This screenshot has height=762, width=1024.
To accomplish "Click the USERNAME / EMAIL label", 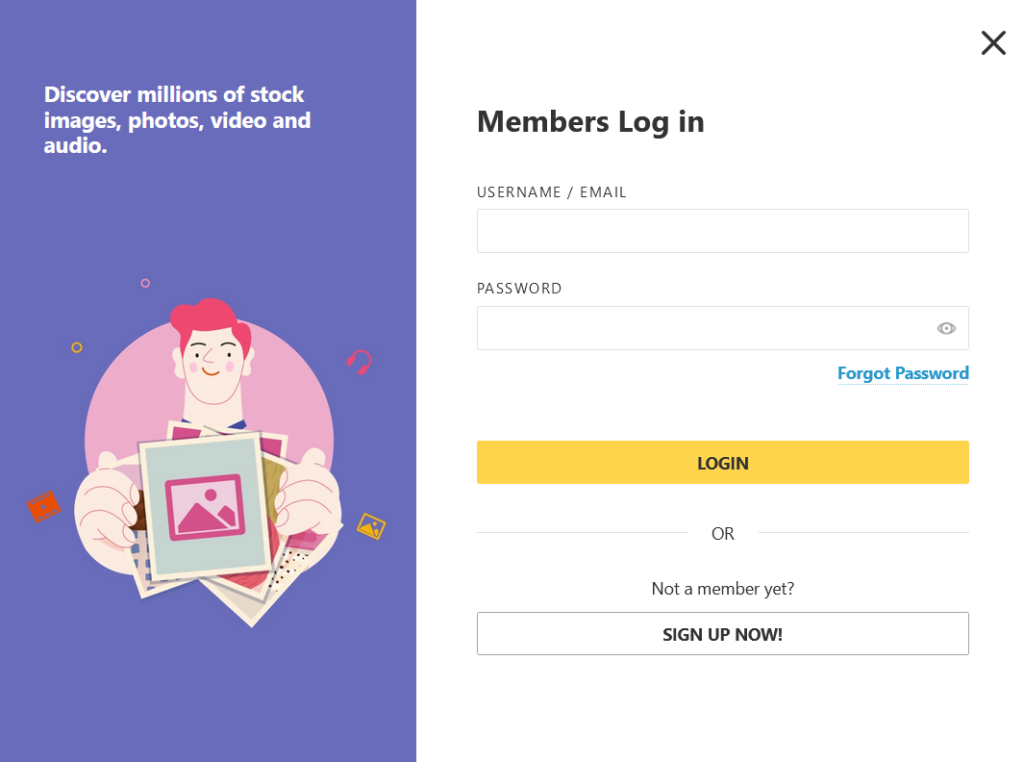I will [x=551, y=192].
